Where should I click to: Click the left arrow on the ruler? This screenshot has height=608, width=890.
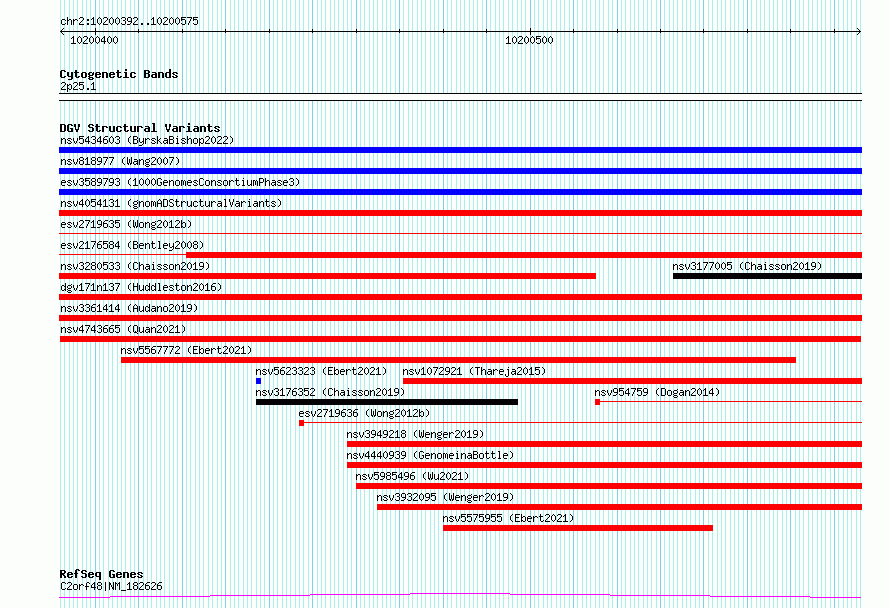tap(62, 32)
